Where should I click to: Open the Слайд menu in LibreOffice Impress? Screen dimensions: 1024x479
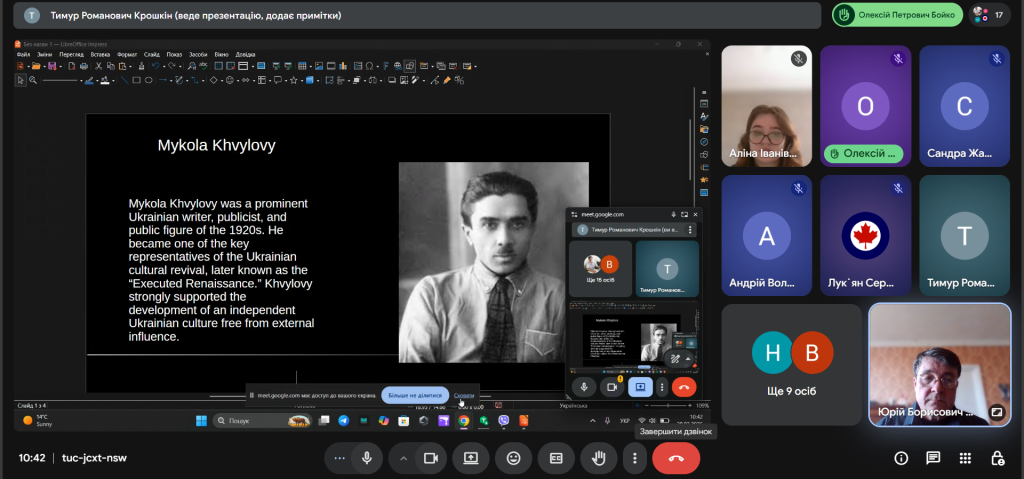click(151, 54)
